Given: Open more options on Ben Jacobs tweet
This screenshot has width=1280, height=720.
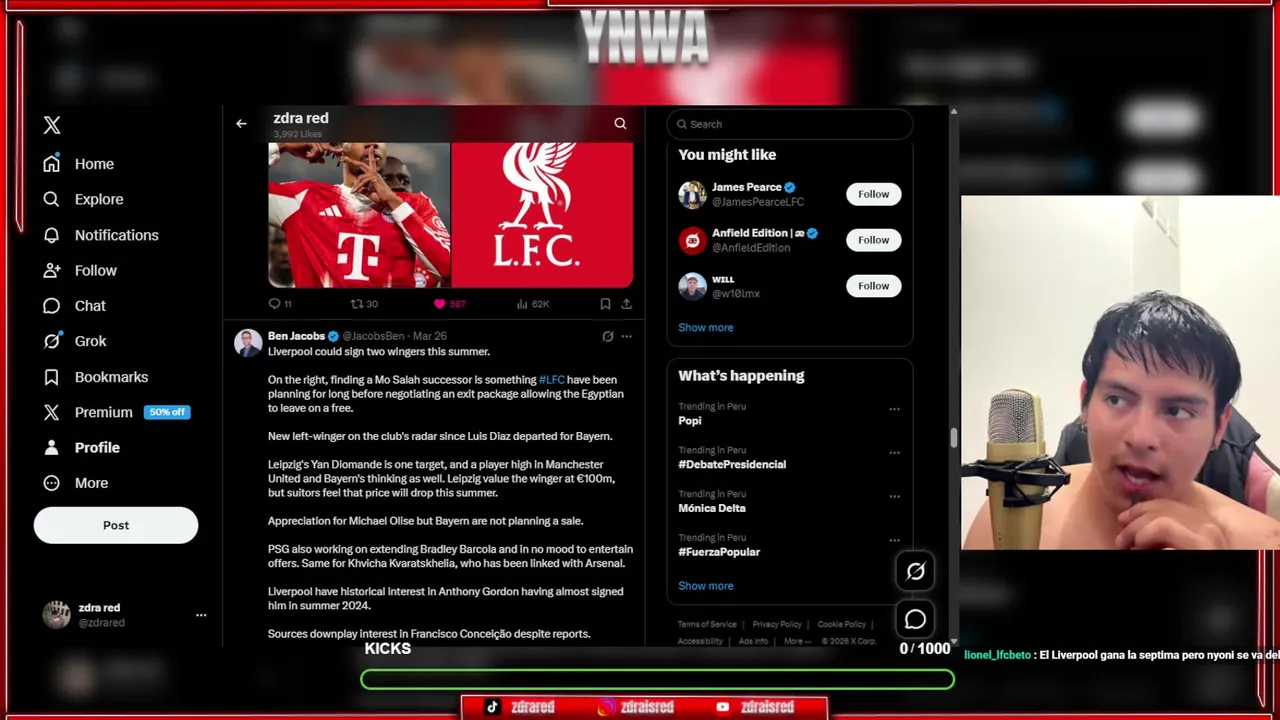Looking at the screenshot, I should coord(626,336).
